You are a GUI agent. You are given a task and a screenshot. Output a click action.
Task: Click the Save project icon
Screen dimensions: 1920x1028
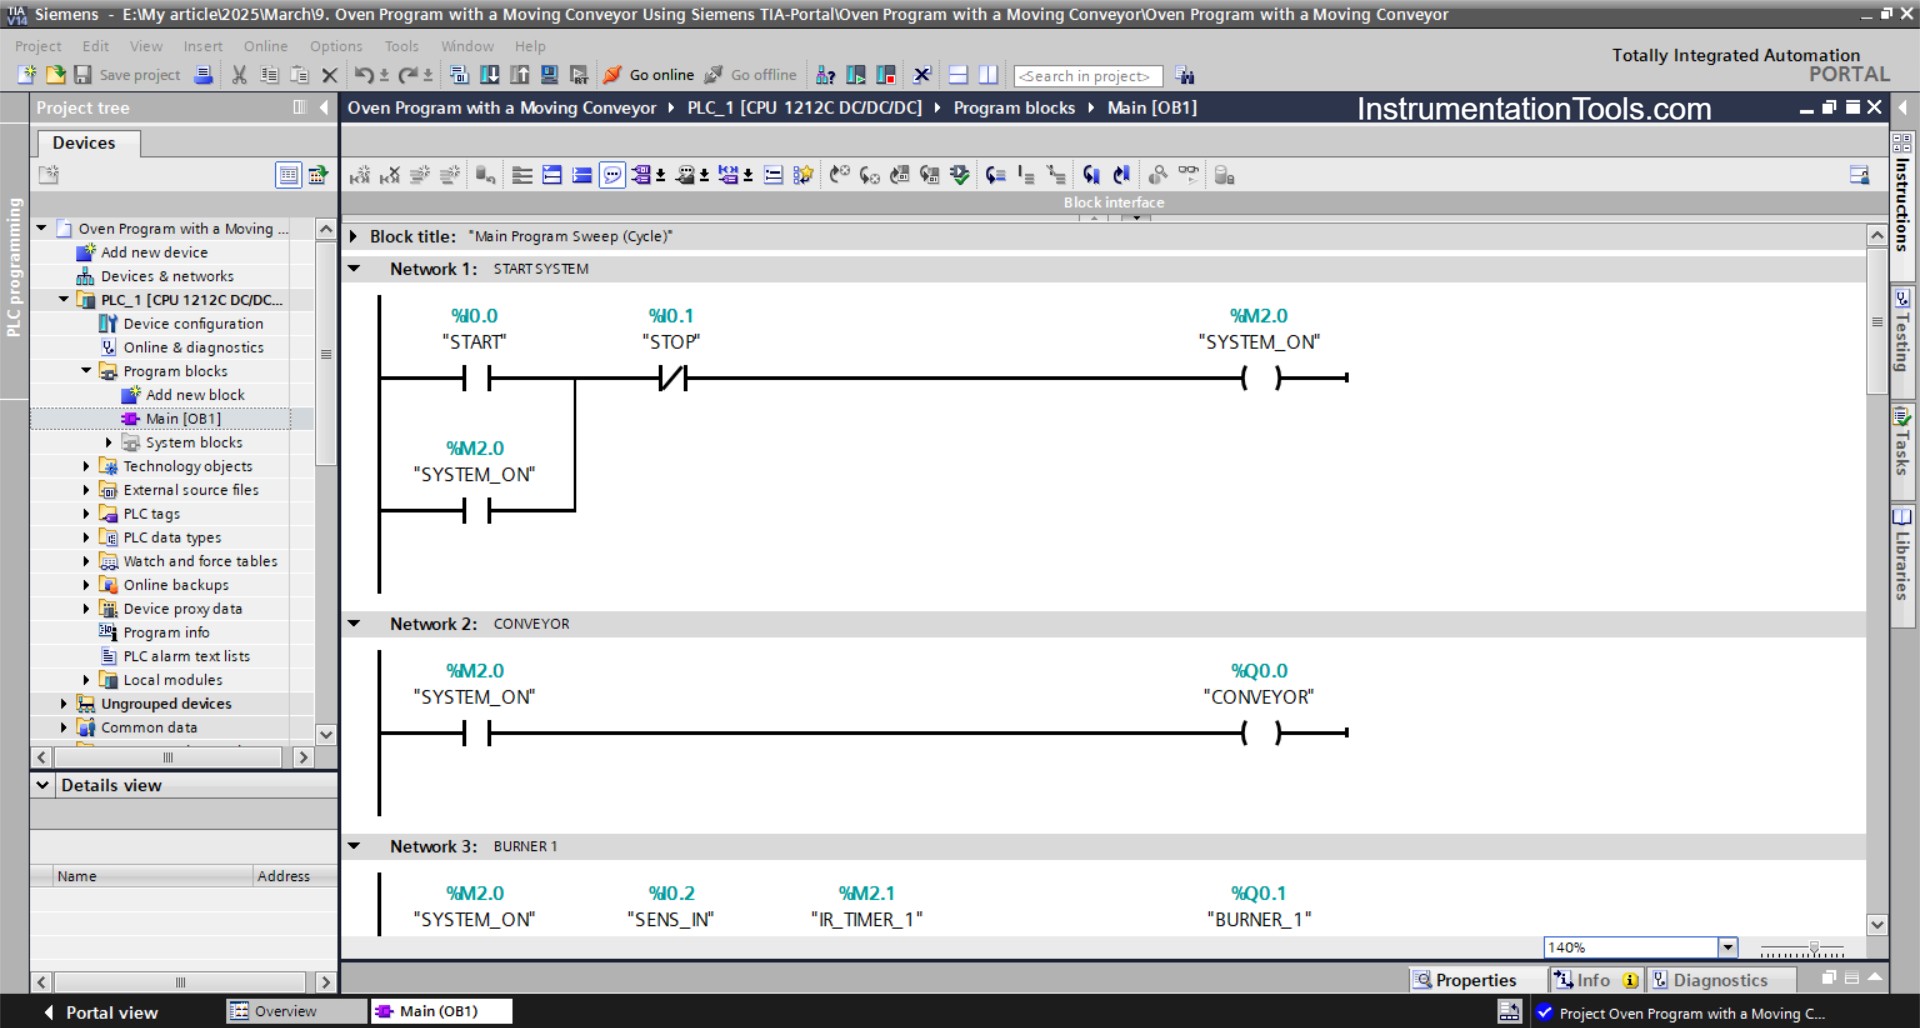coord(83,75)
